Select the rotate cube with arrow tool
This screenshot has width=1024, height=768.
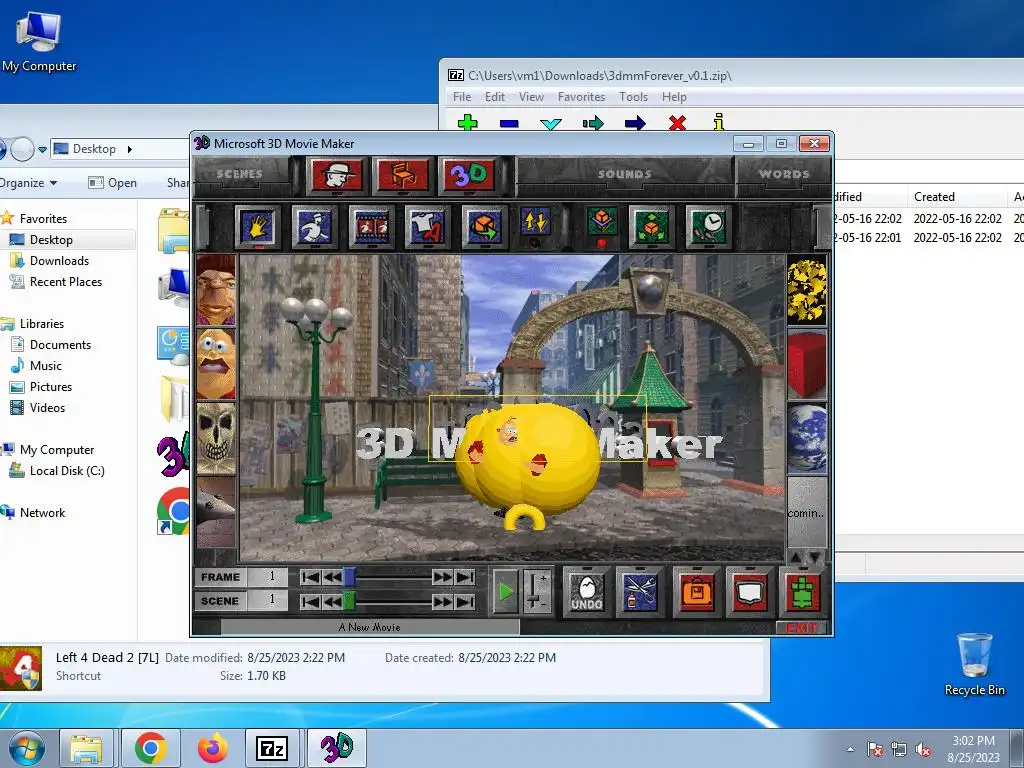(484, 227)
